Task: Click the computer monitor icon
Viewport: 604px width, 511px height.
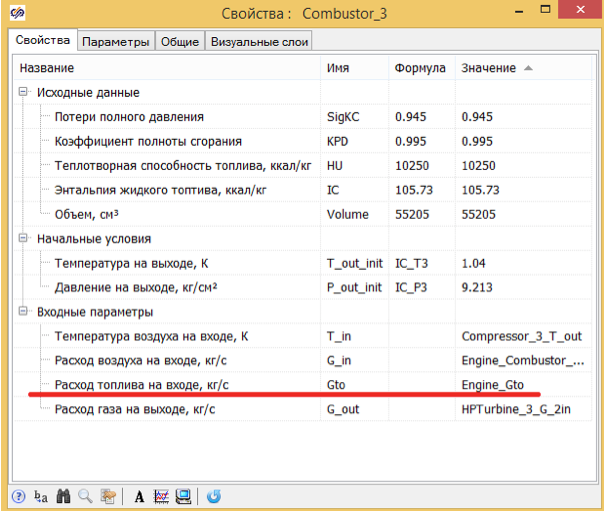Action: click(x=183, y=496)
